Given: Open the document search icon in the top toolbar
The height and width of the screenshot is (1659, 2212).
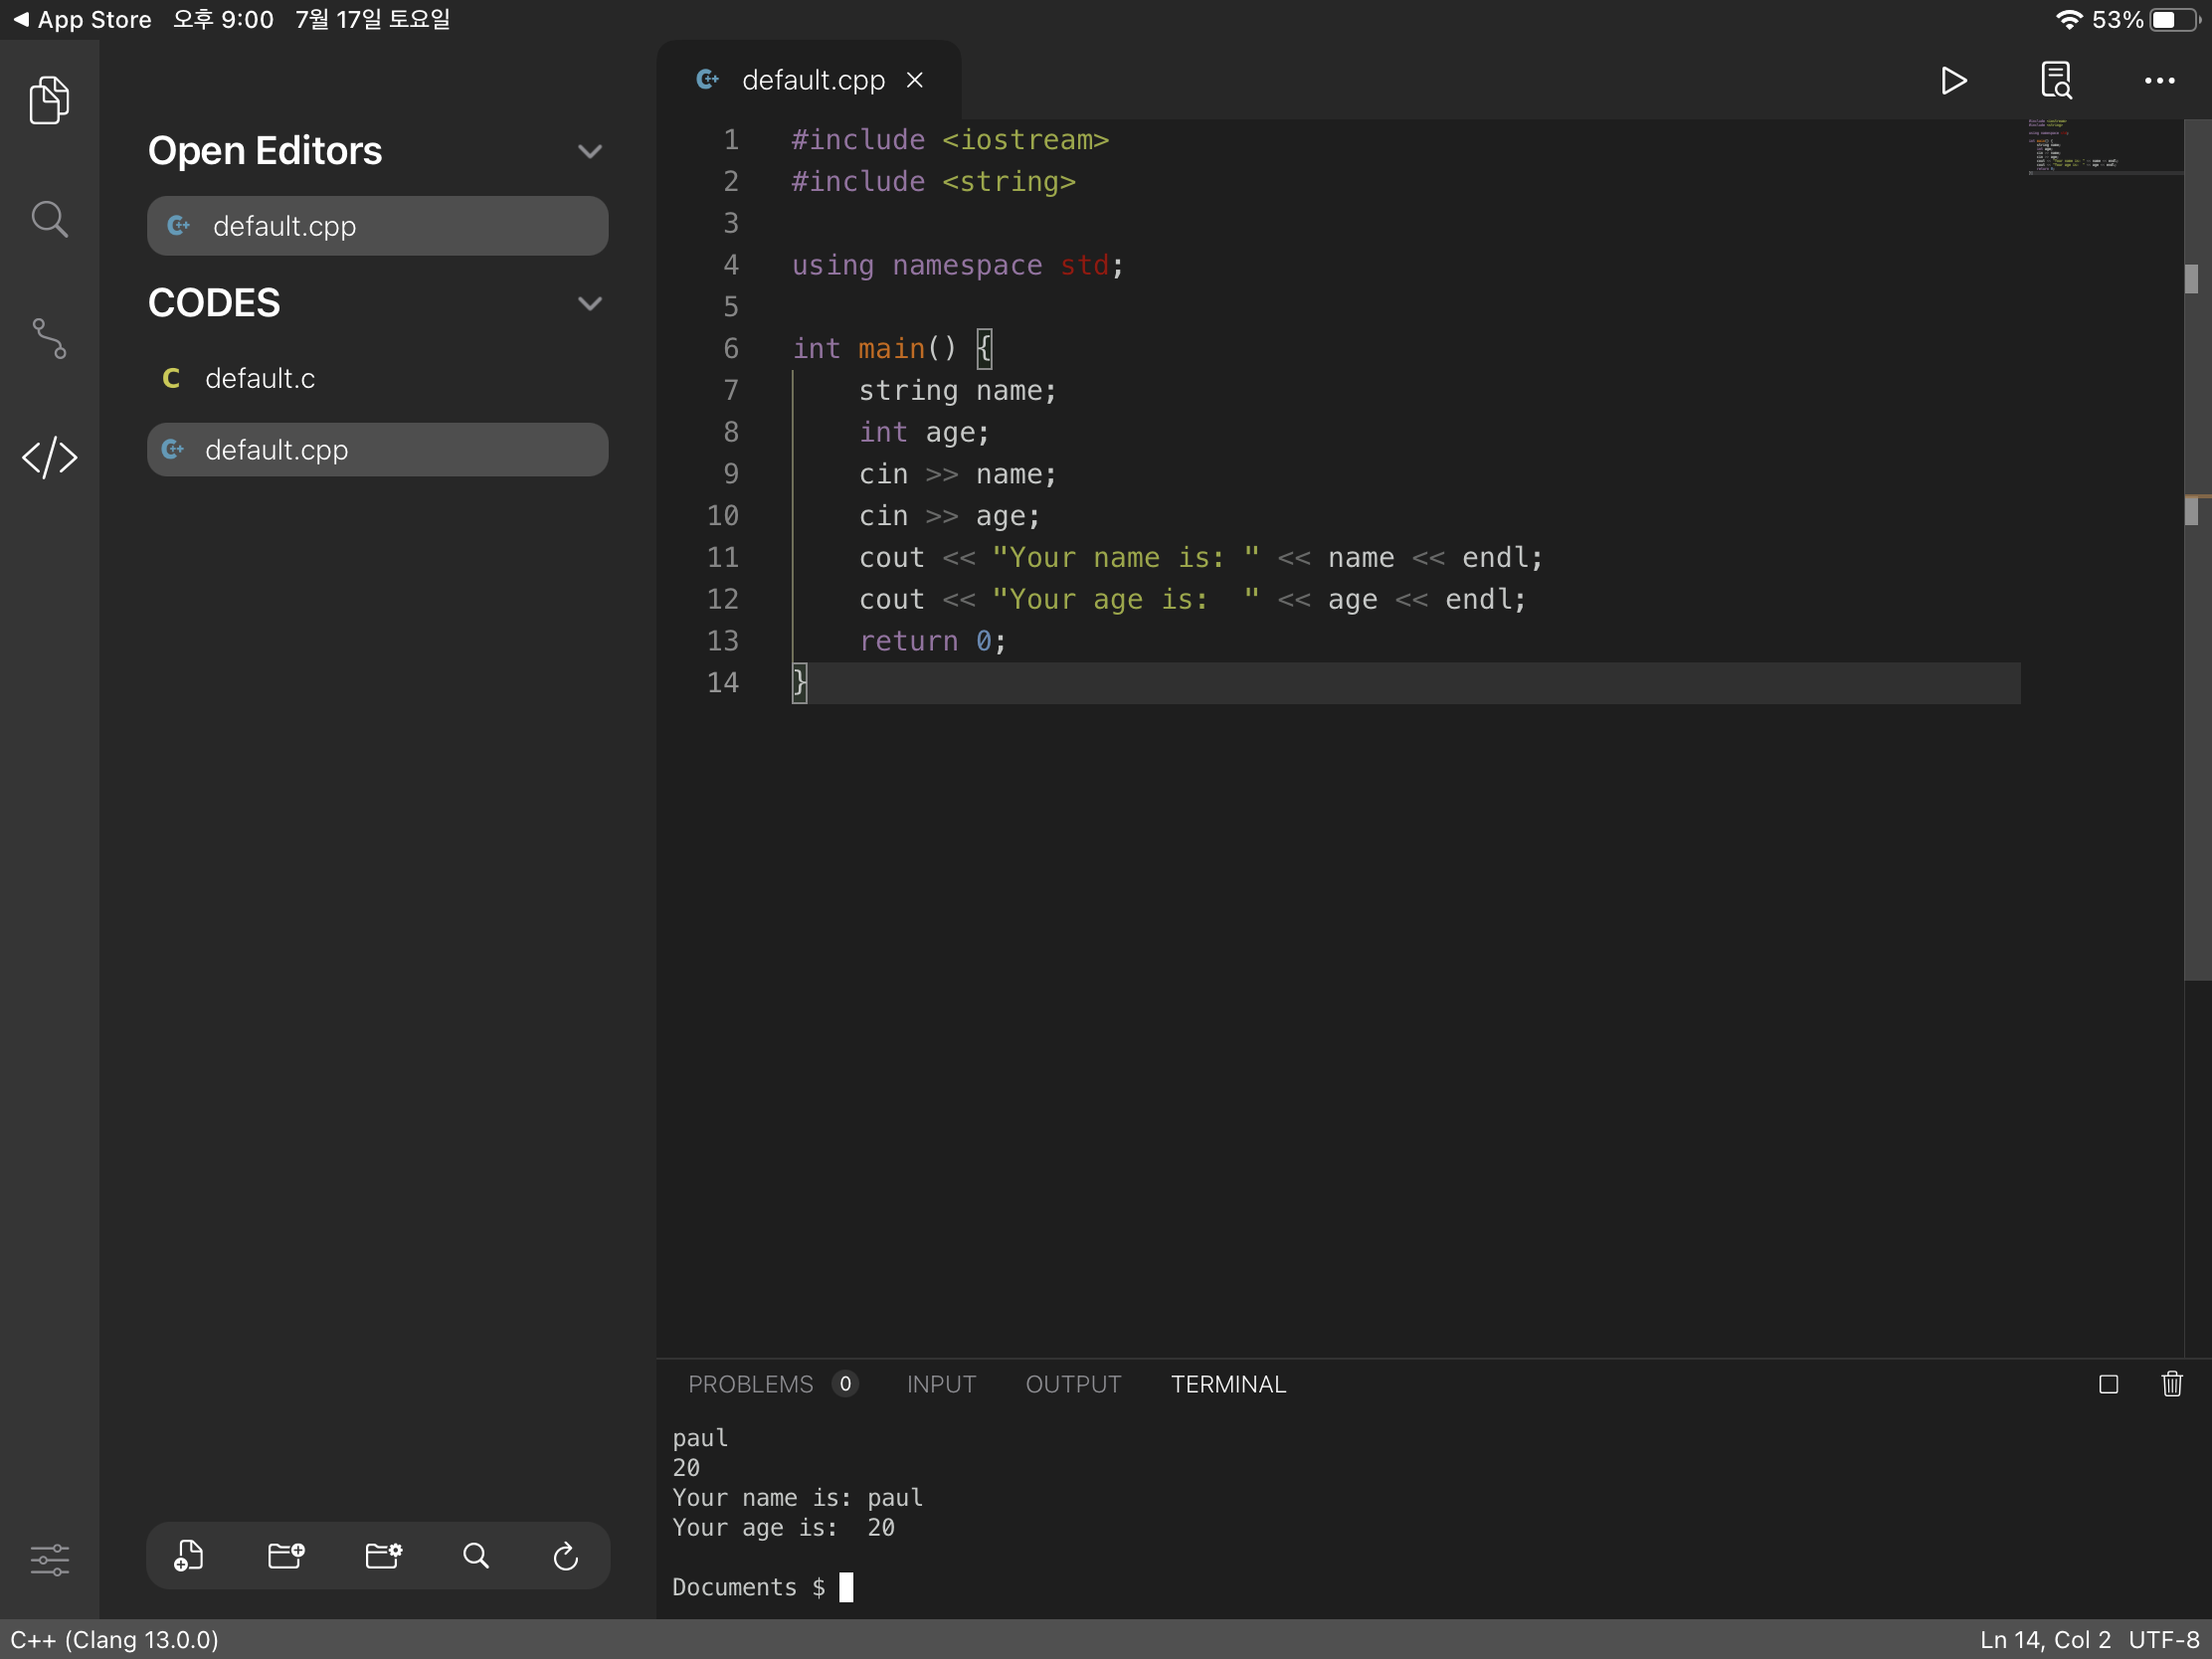Looking at the screenshot, I should [x=2056, y=81].
